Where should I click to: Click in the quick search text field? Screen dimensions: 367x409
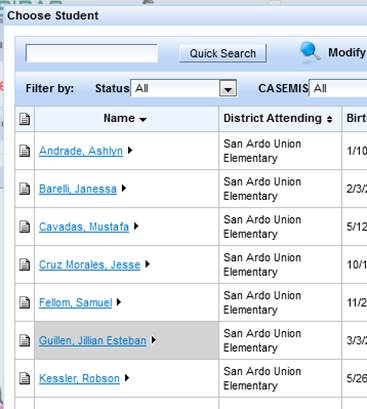pos(92,53)
